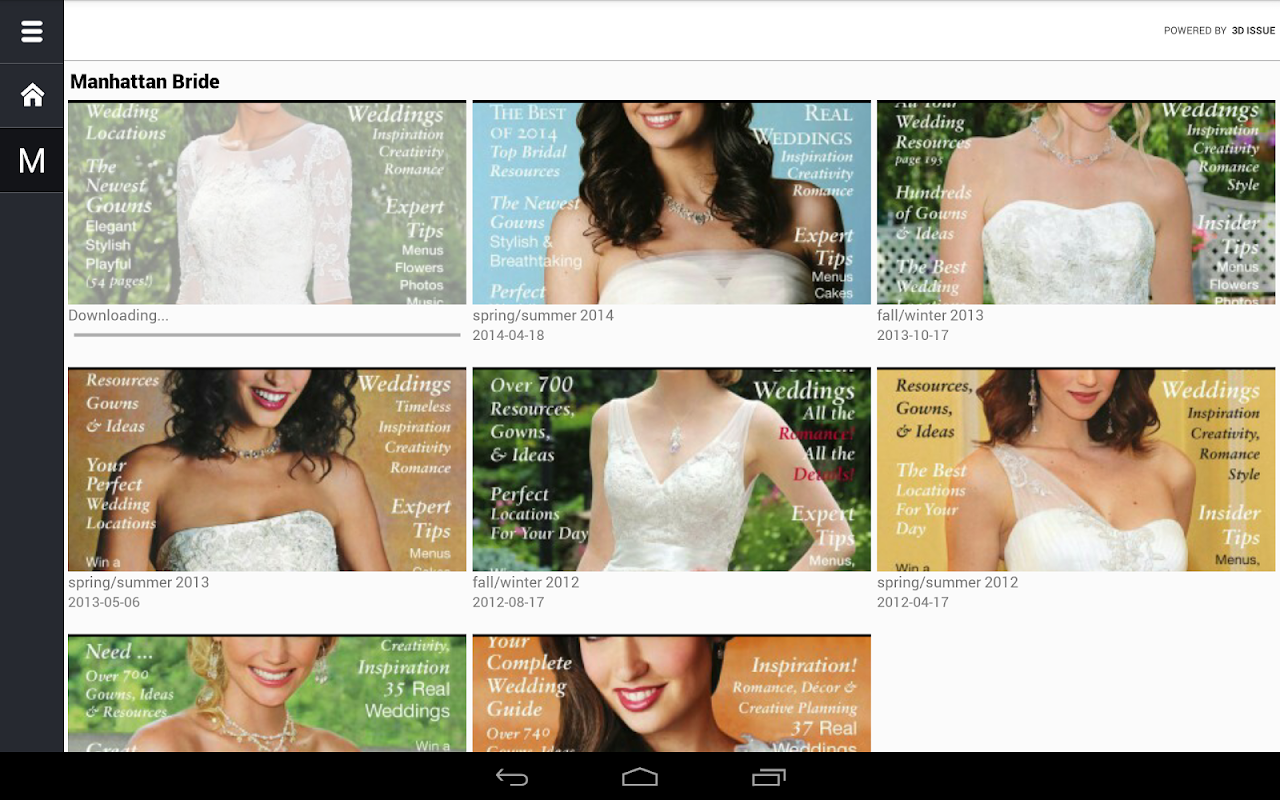Click the "Manhattan Bride" heading

pyautogui.click(x=145, y=82)
